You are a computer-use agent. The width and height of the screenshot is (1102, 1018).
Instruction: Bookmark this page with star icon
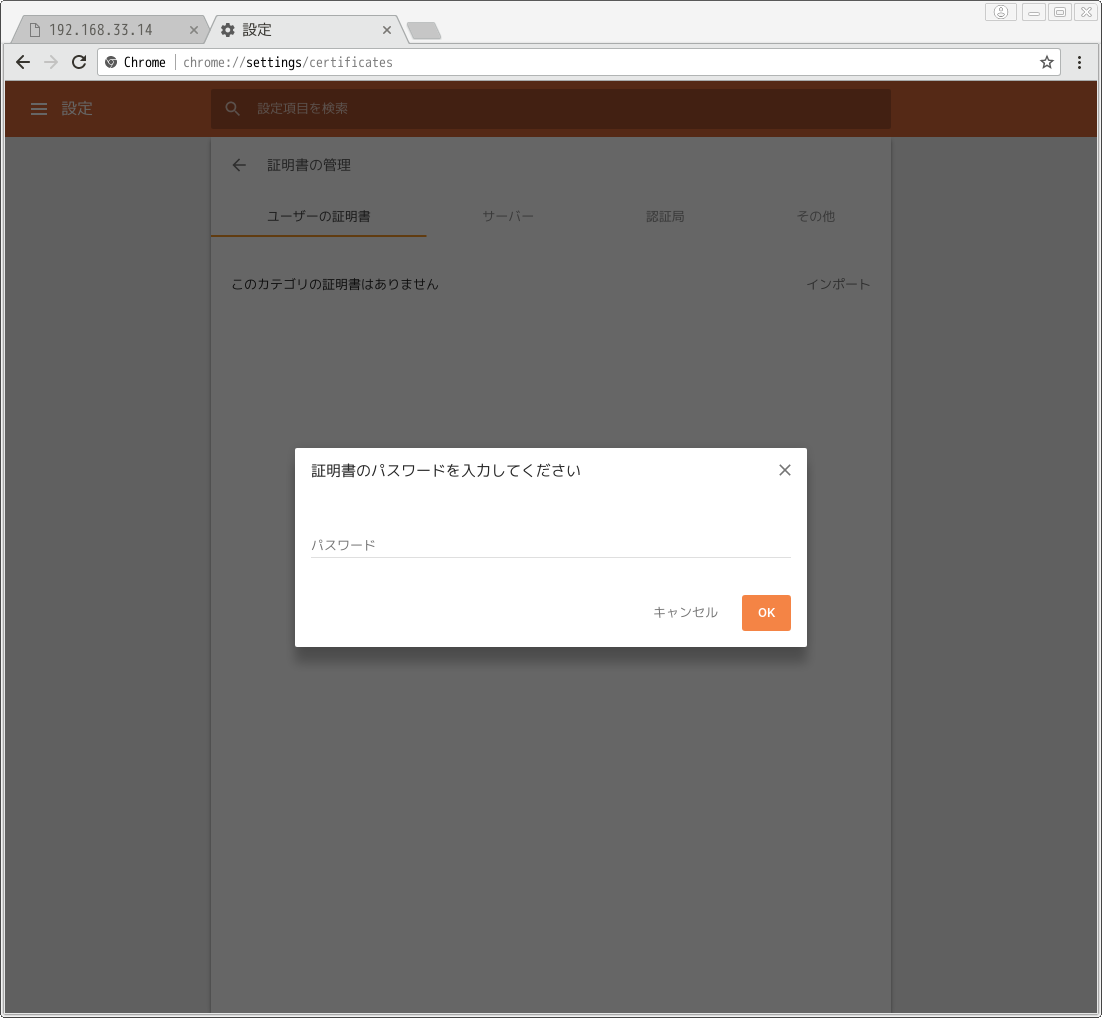(x=1047, y=62)
